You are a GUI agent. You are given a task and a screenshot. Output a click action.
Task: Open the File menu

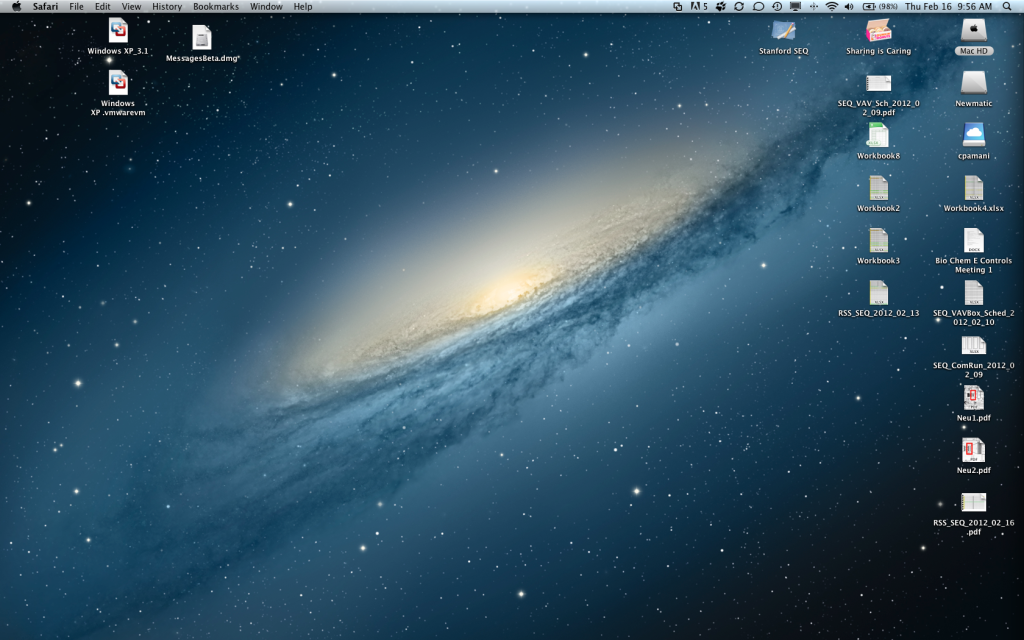[76, 7]
